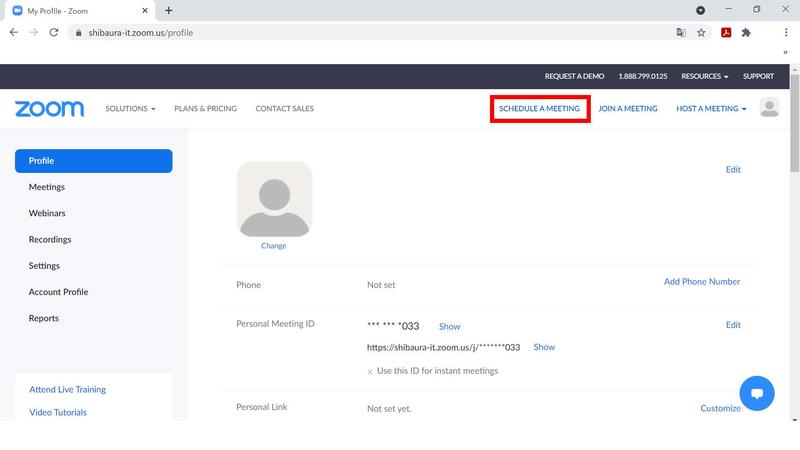Open the Adobe Acrobat extension icon

[x=726, y=33]
